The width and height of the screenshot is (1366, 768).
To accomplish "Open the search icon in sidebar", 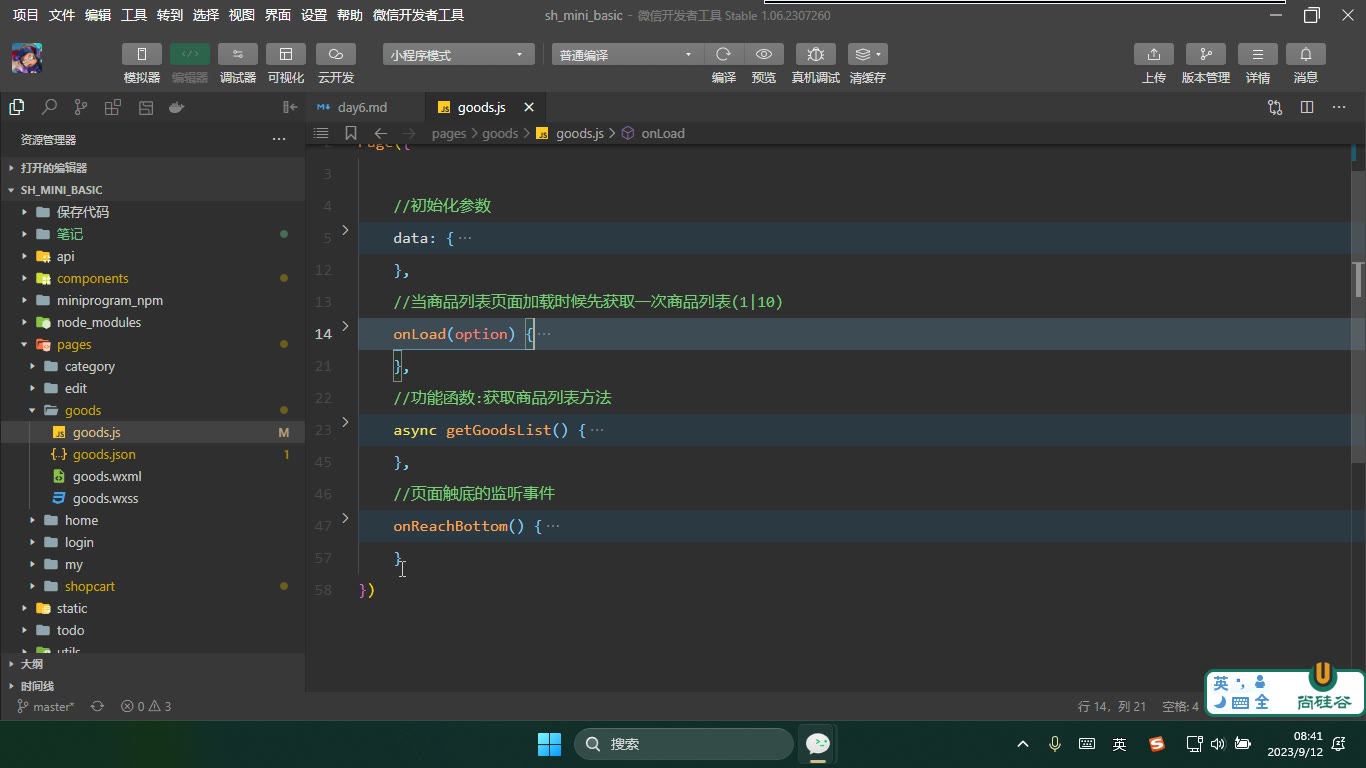I will pyautogui.click(x=48, y=107).
